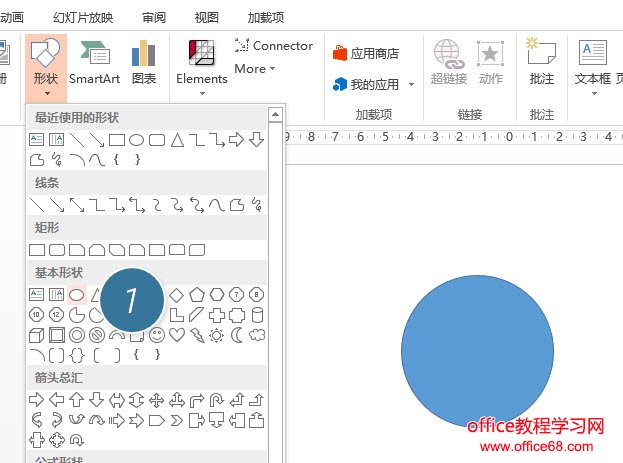Add a 批注 comment
This screenshot has height=463, width=623.
click(542, 63)
